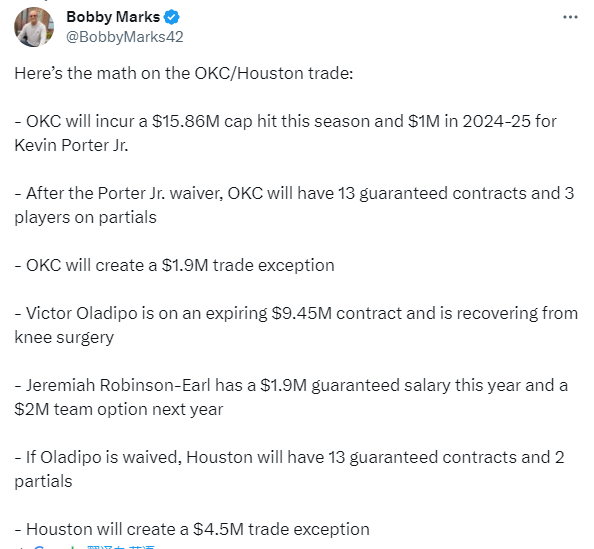Click the 2024-25 season text
594x549 pixels.
496,121
